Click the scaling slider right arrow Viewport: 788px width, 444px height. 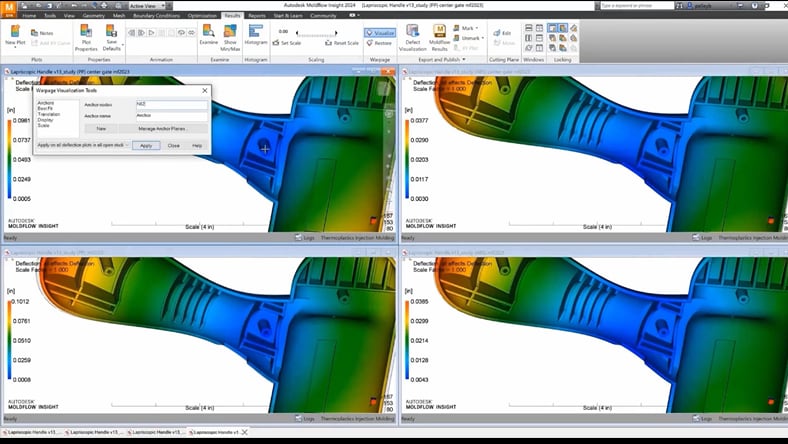336,33
